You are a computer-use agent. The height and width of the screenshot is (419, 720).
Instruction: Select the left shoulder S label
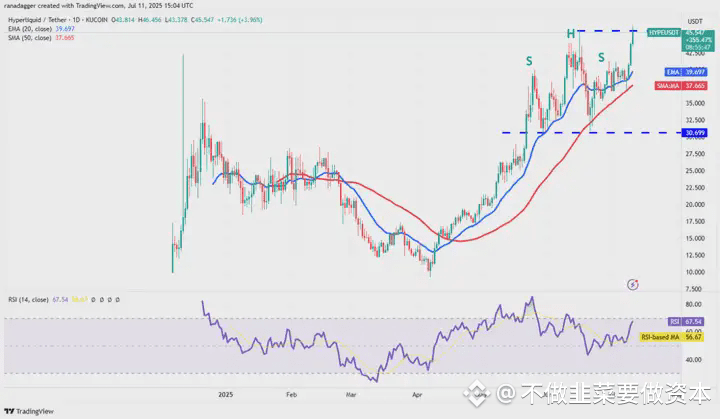(529, 61)
